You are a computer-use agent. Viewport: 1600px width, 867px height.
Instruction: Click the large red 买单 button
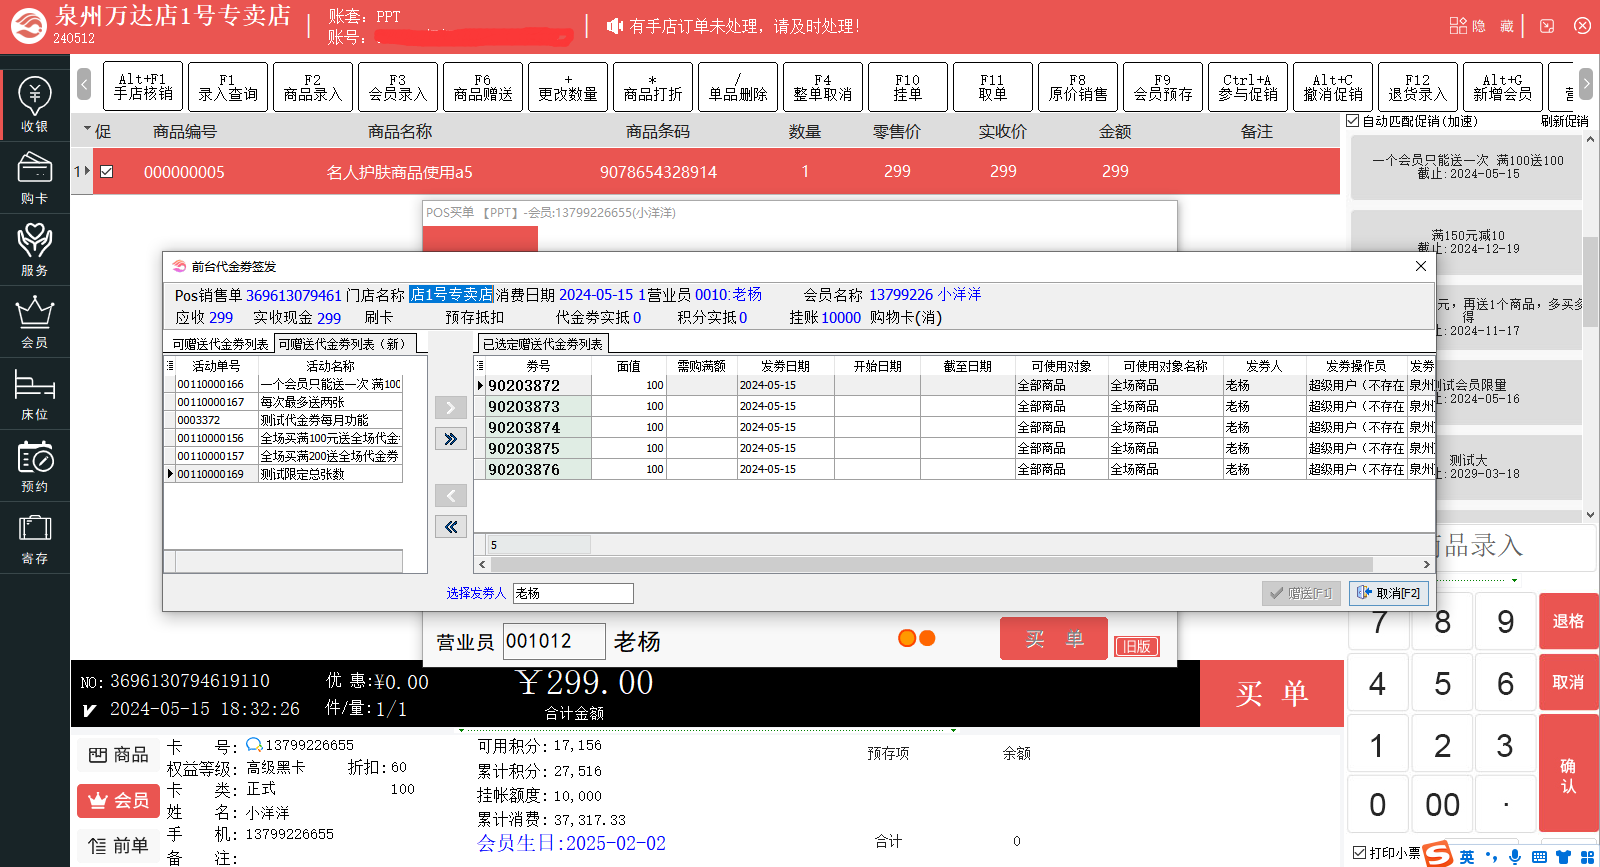point(1271,693)
